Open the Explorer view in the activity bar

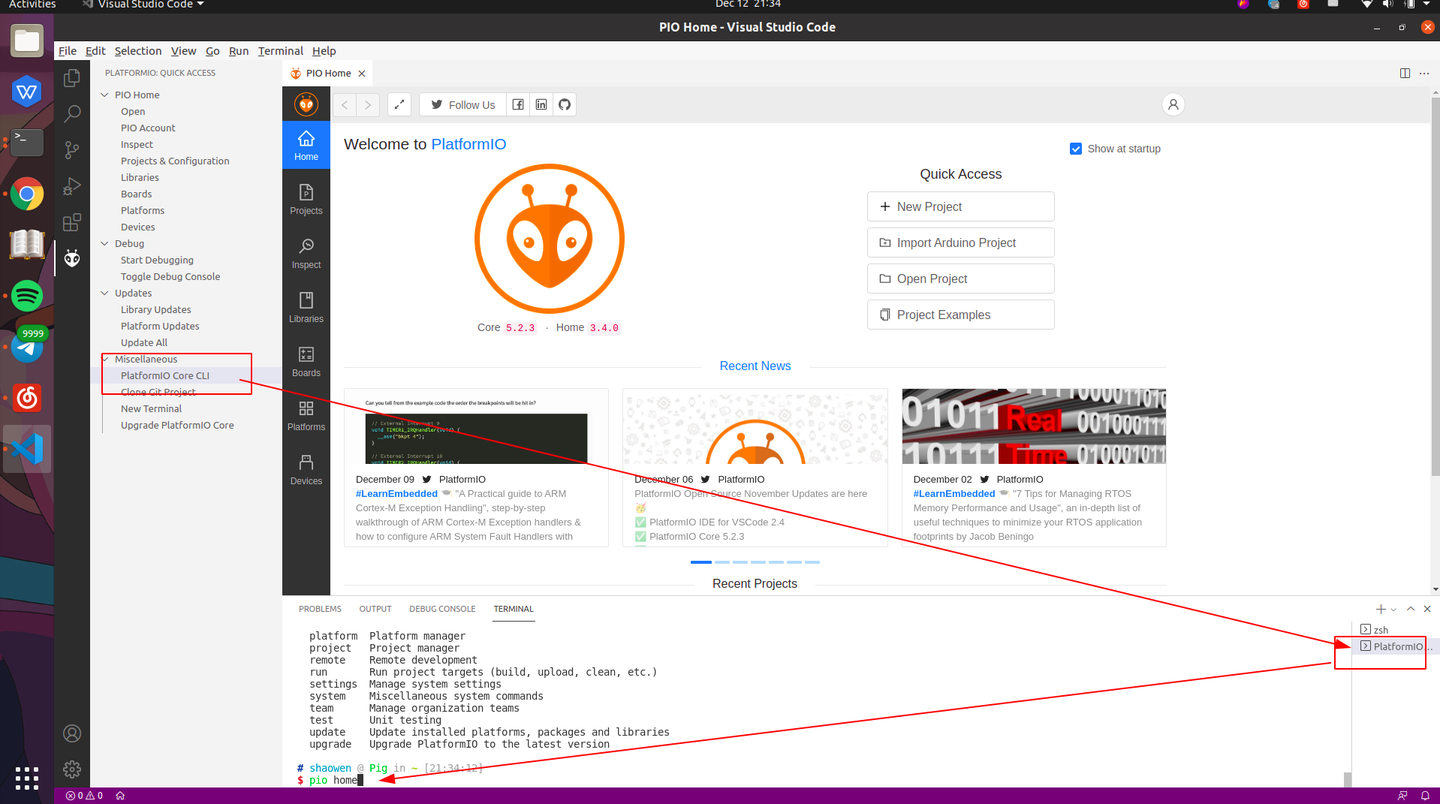coord(72,78)
